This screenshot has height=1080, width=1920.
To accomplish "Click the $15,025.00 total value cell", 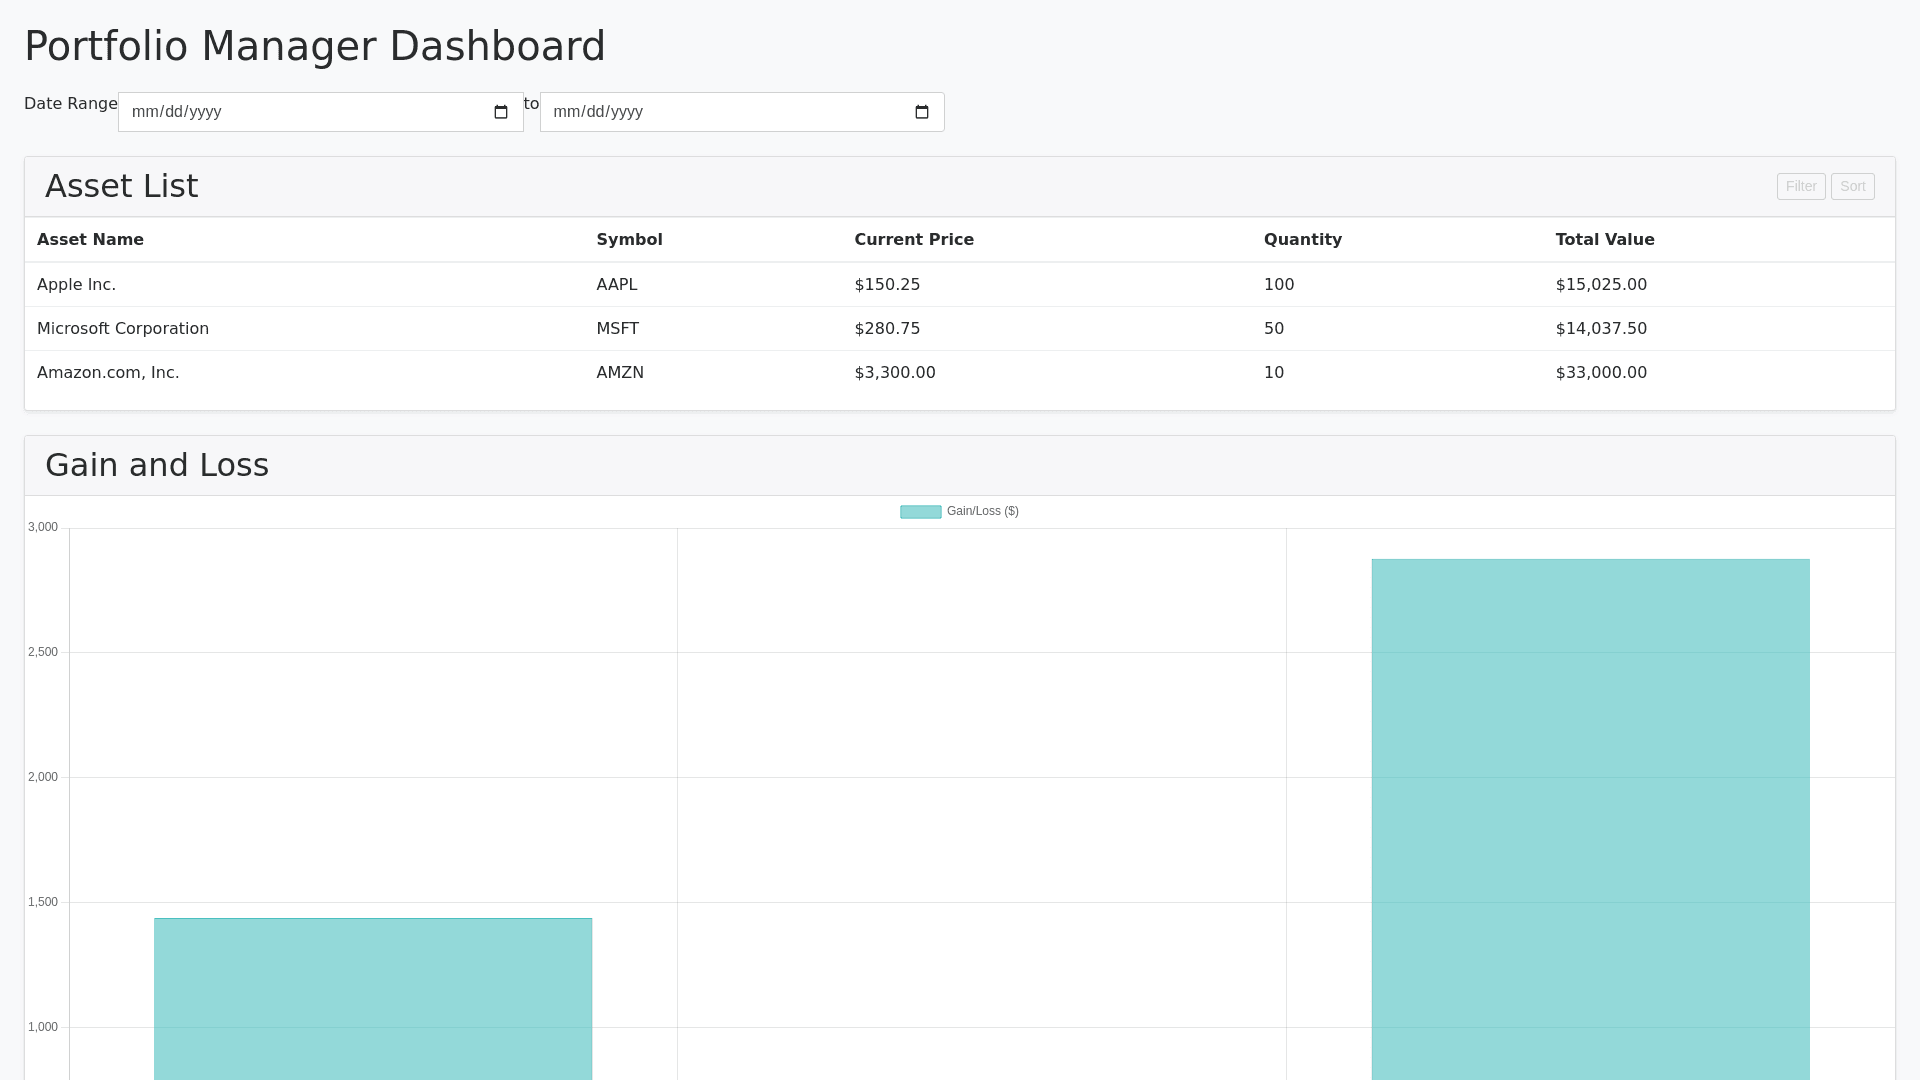I will (1600, 285).
